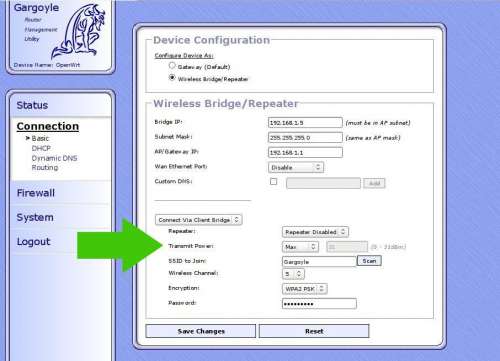
Task: Click the 'same as AP mask' note
Action: click(373, 138)
